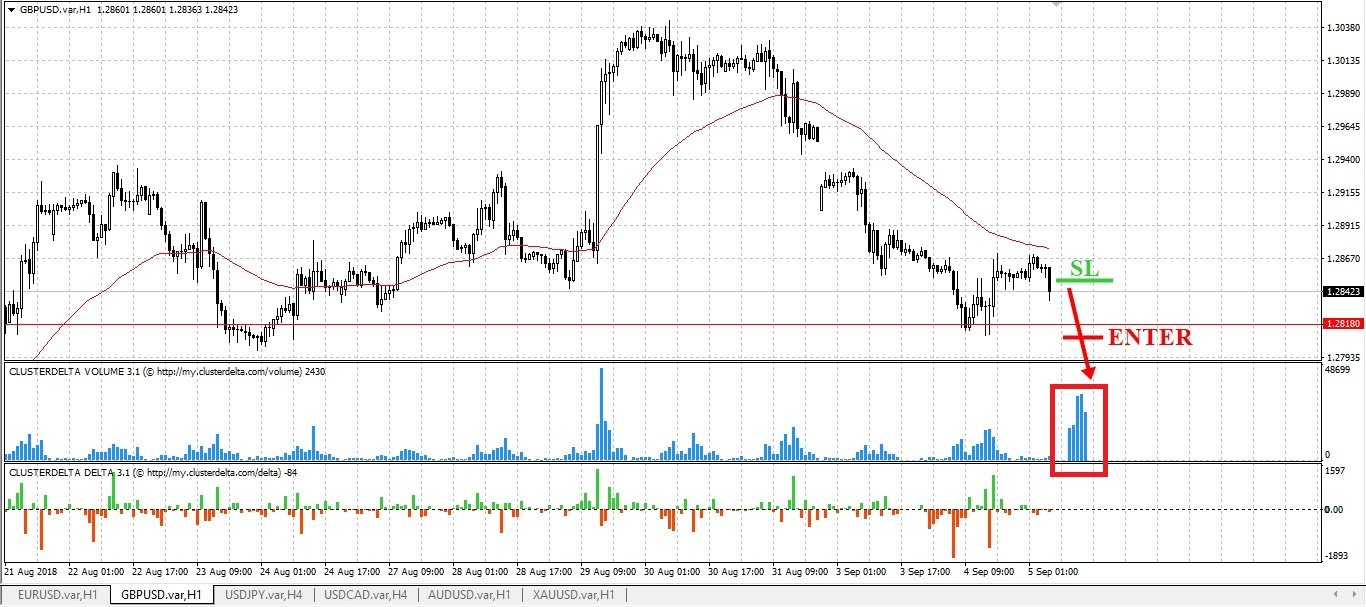
Task: Click the 1597 delta scale value
Action: [x=1334, y=470]
